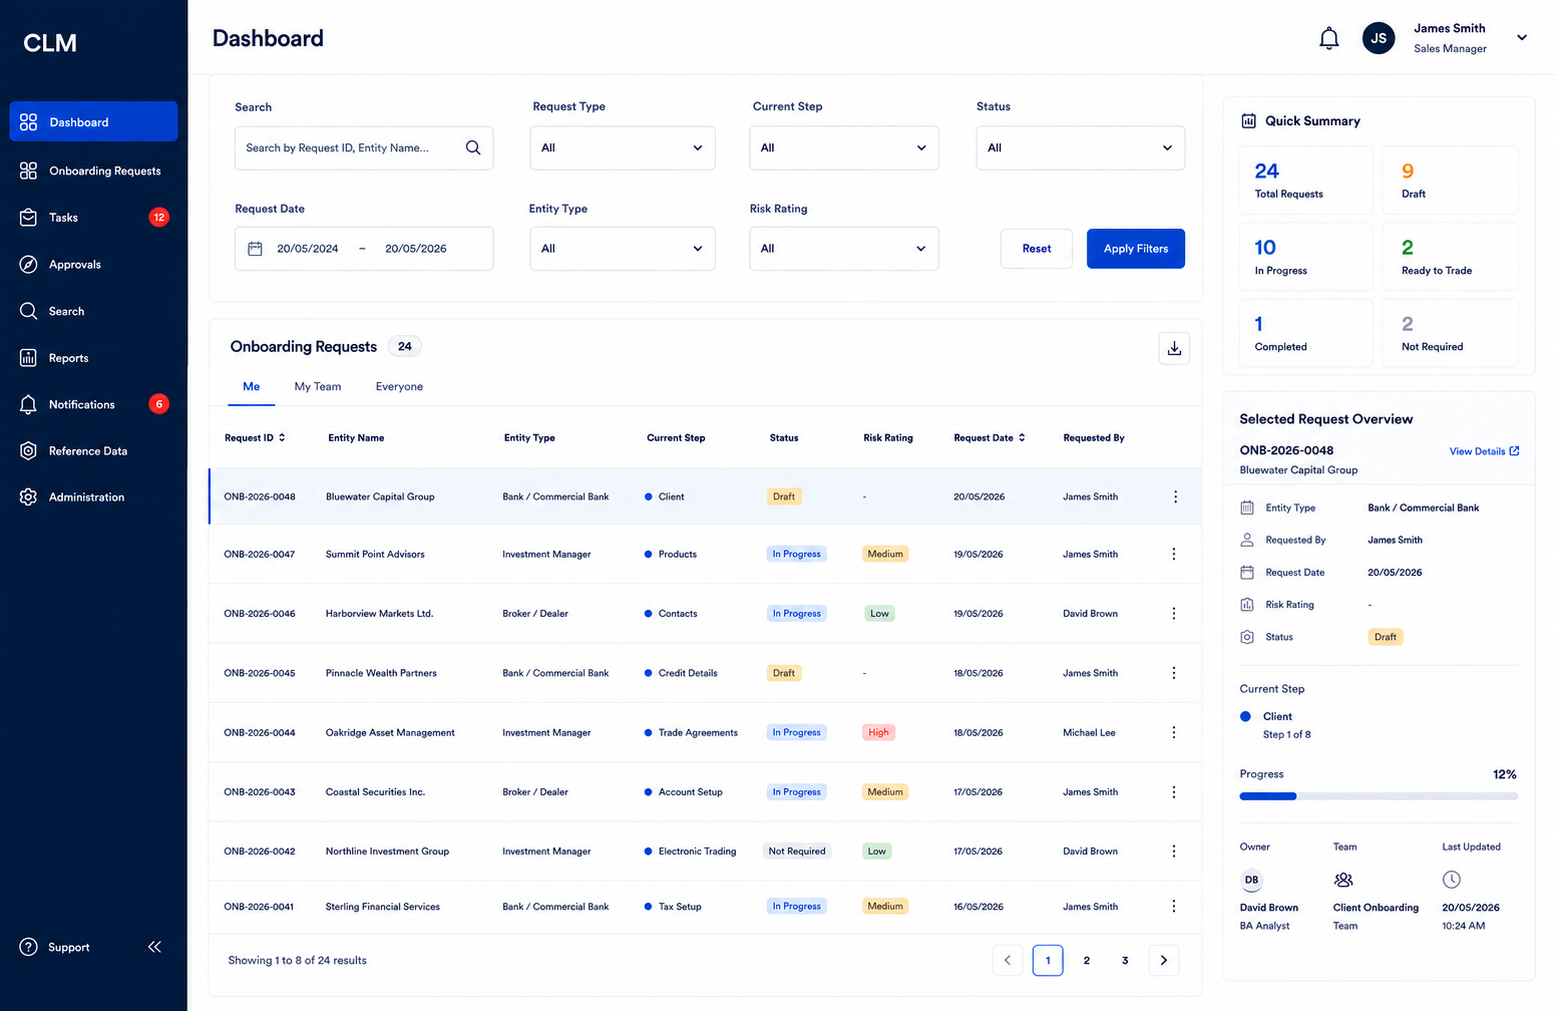This screenshot has width=1556, height=1011.
Task: Click the CLM logo
Action: click(50, 43)
